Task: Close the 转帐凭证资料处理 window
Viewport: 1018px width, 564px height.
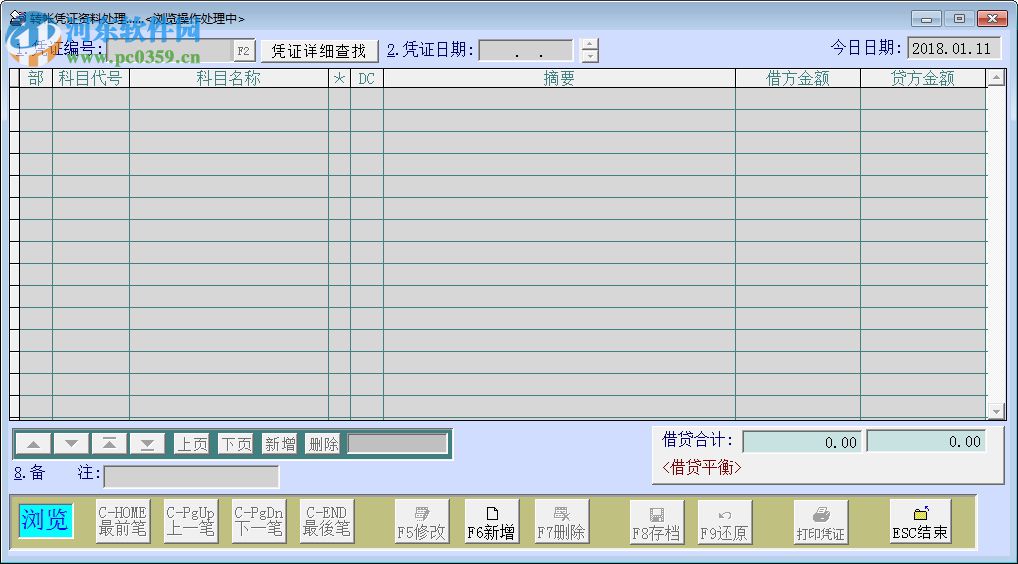Action: click(992, 18)
